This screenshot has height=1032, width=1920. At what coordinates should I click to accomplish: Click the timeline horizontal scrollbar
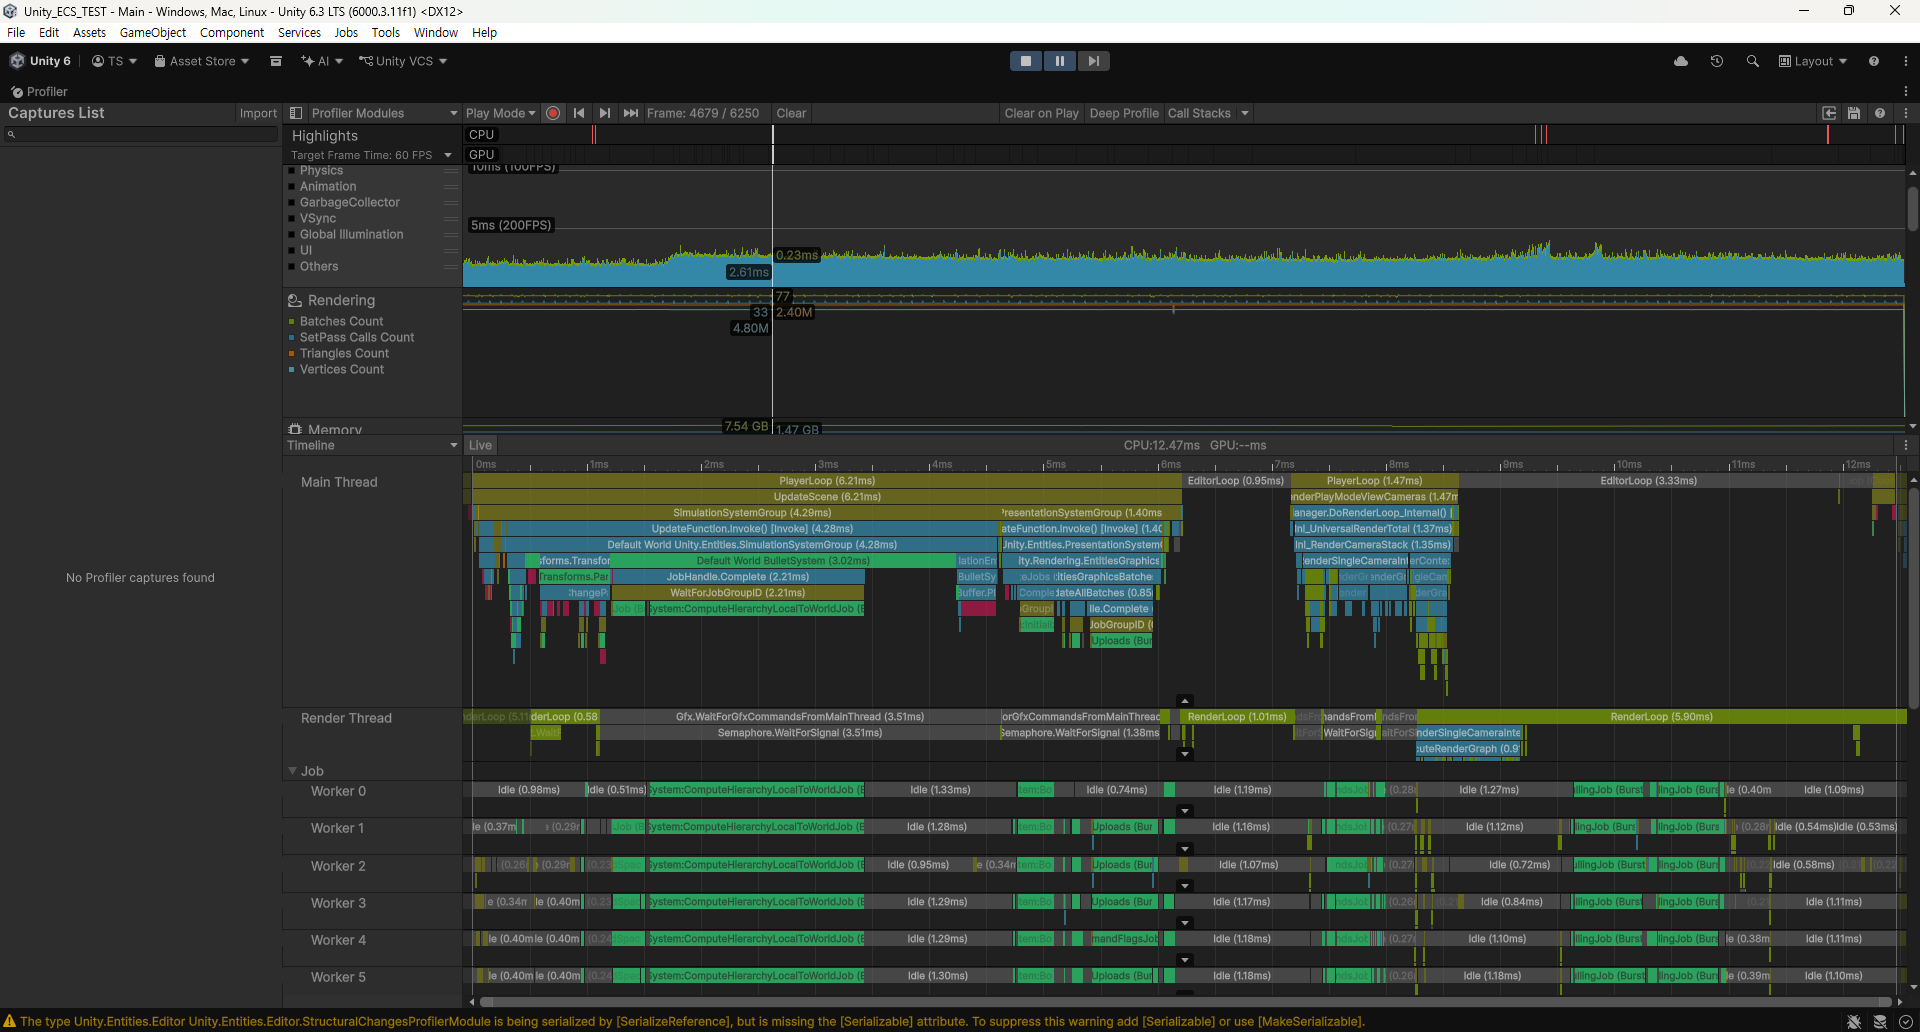(1185, 1001)
